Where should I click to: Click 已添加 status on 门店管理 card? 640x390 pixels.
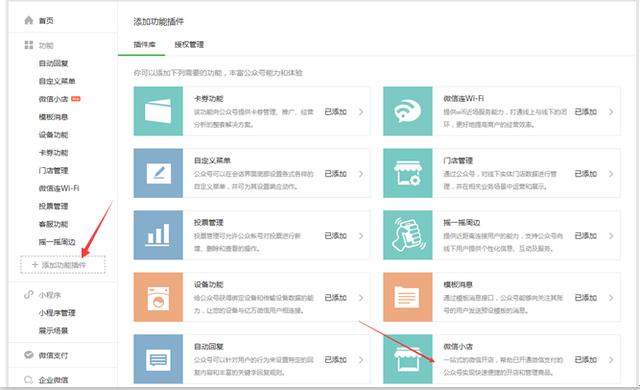coord(586,173)
